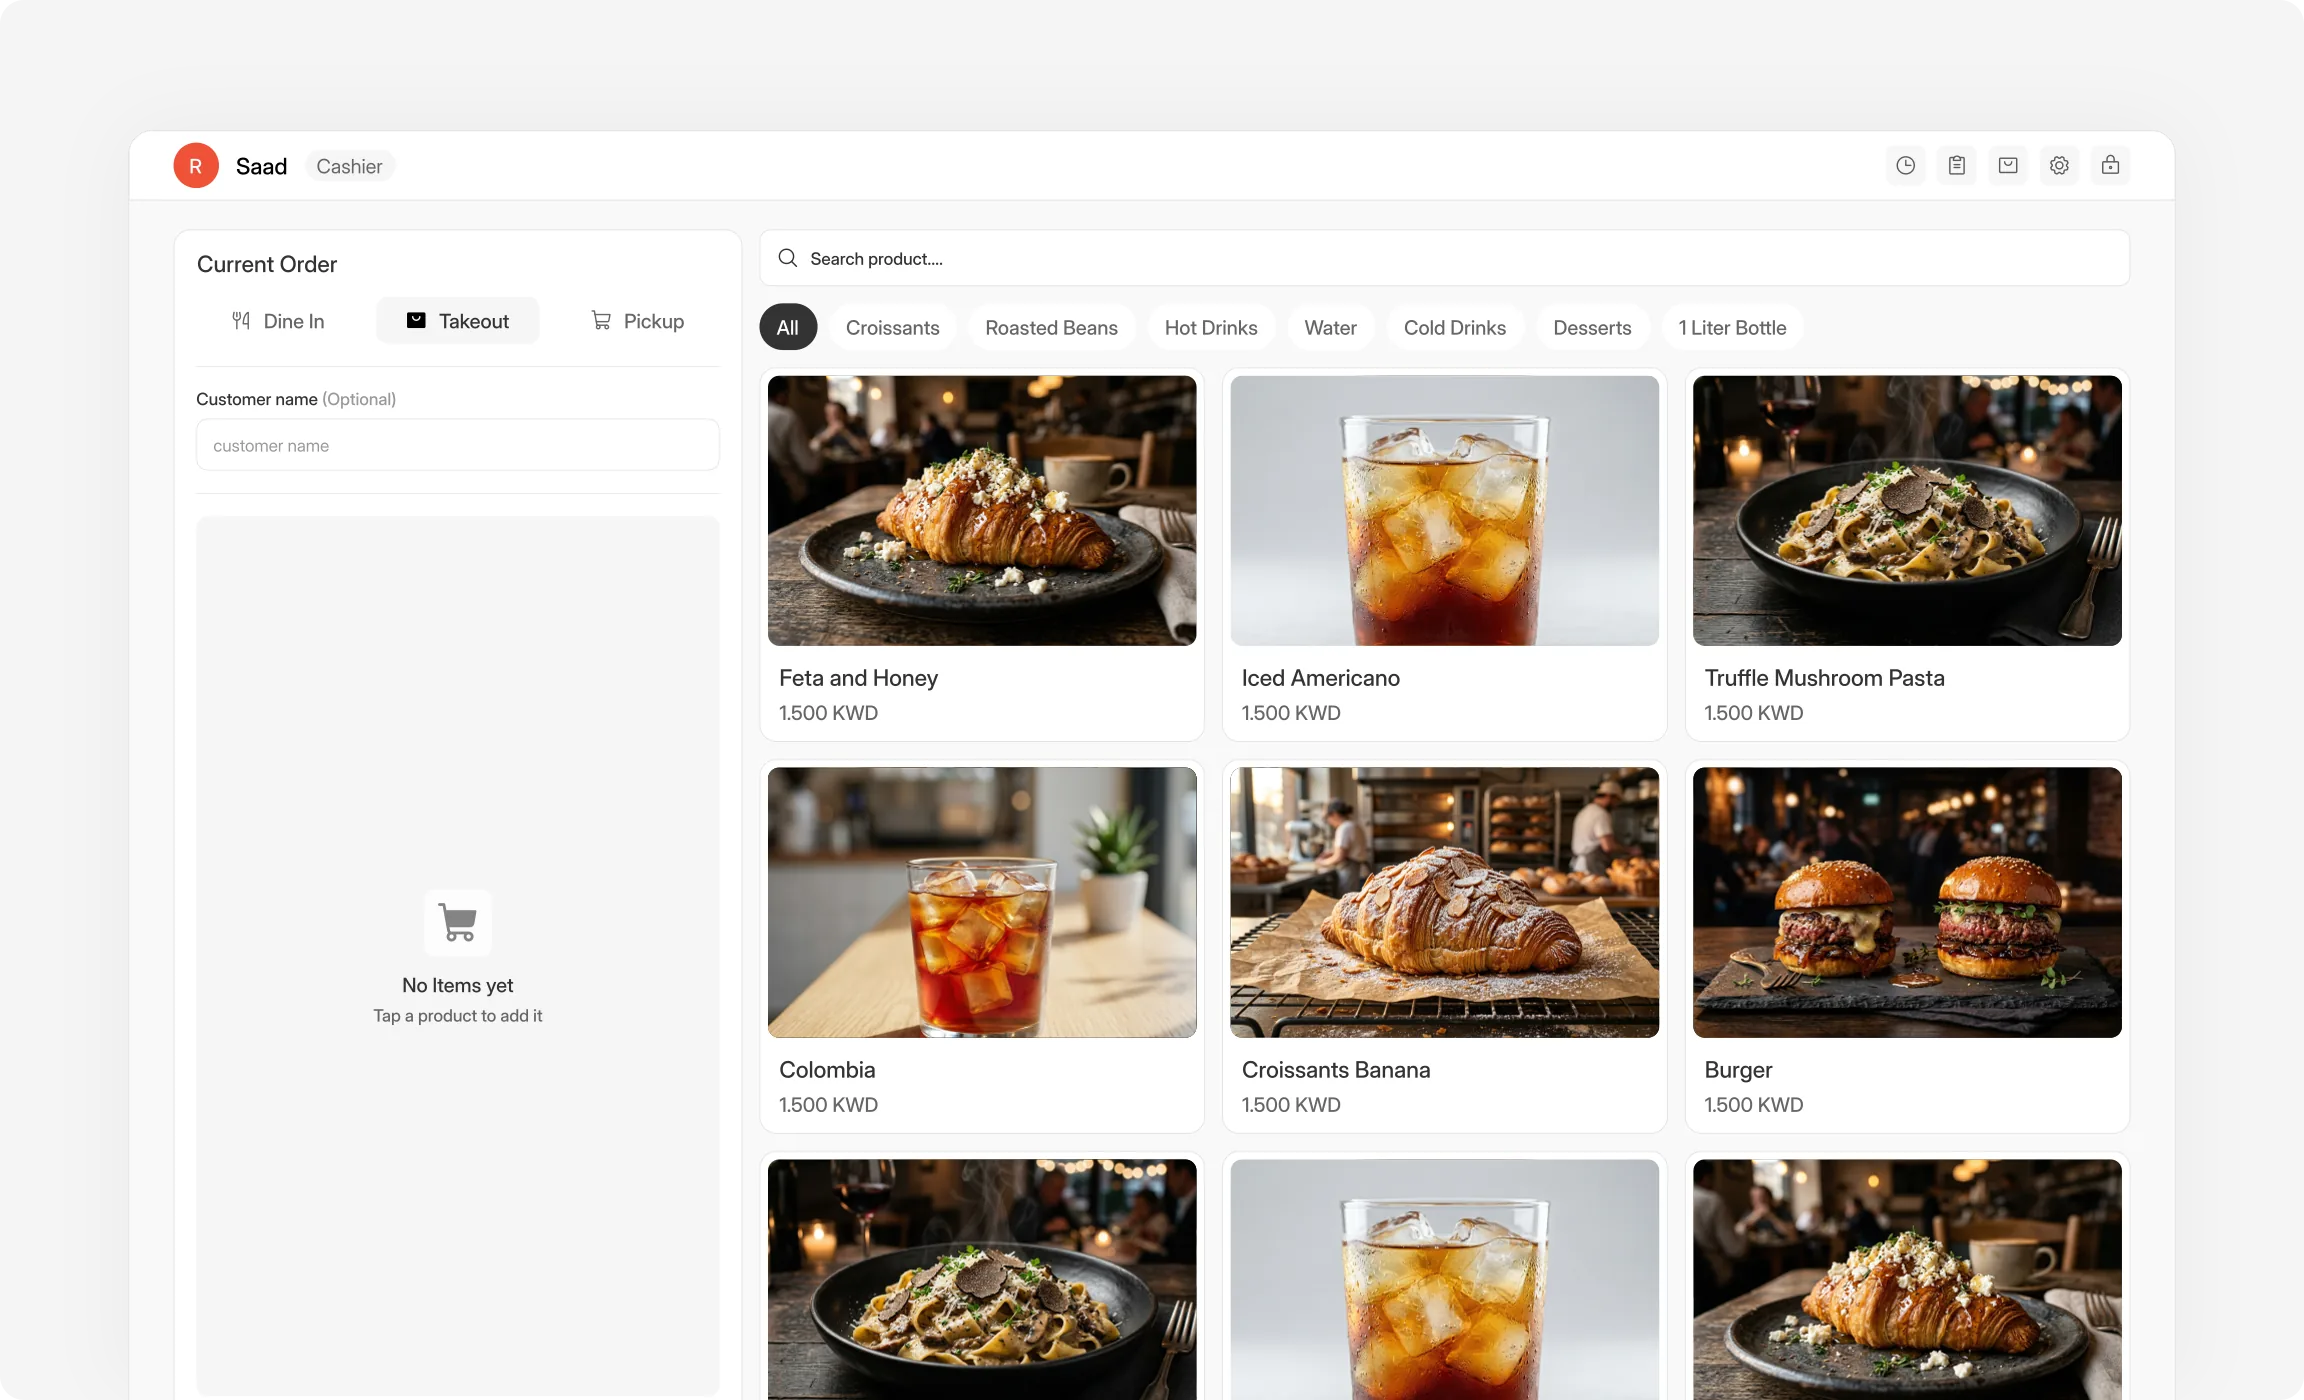2304x1400 pixels.
Task: Add Colombia drink to the order
Action: pyautogui.click(x=981, y=947)
